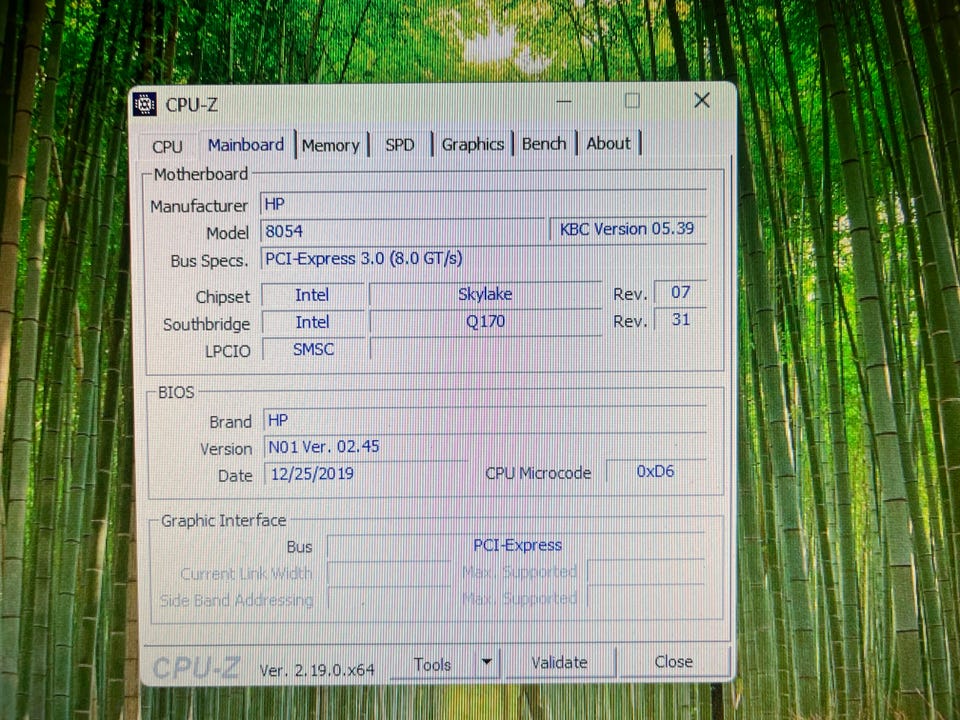Click the chipset revision 07
The image size is (960, 720).
680,292
